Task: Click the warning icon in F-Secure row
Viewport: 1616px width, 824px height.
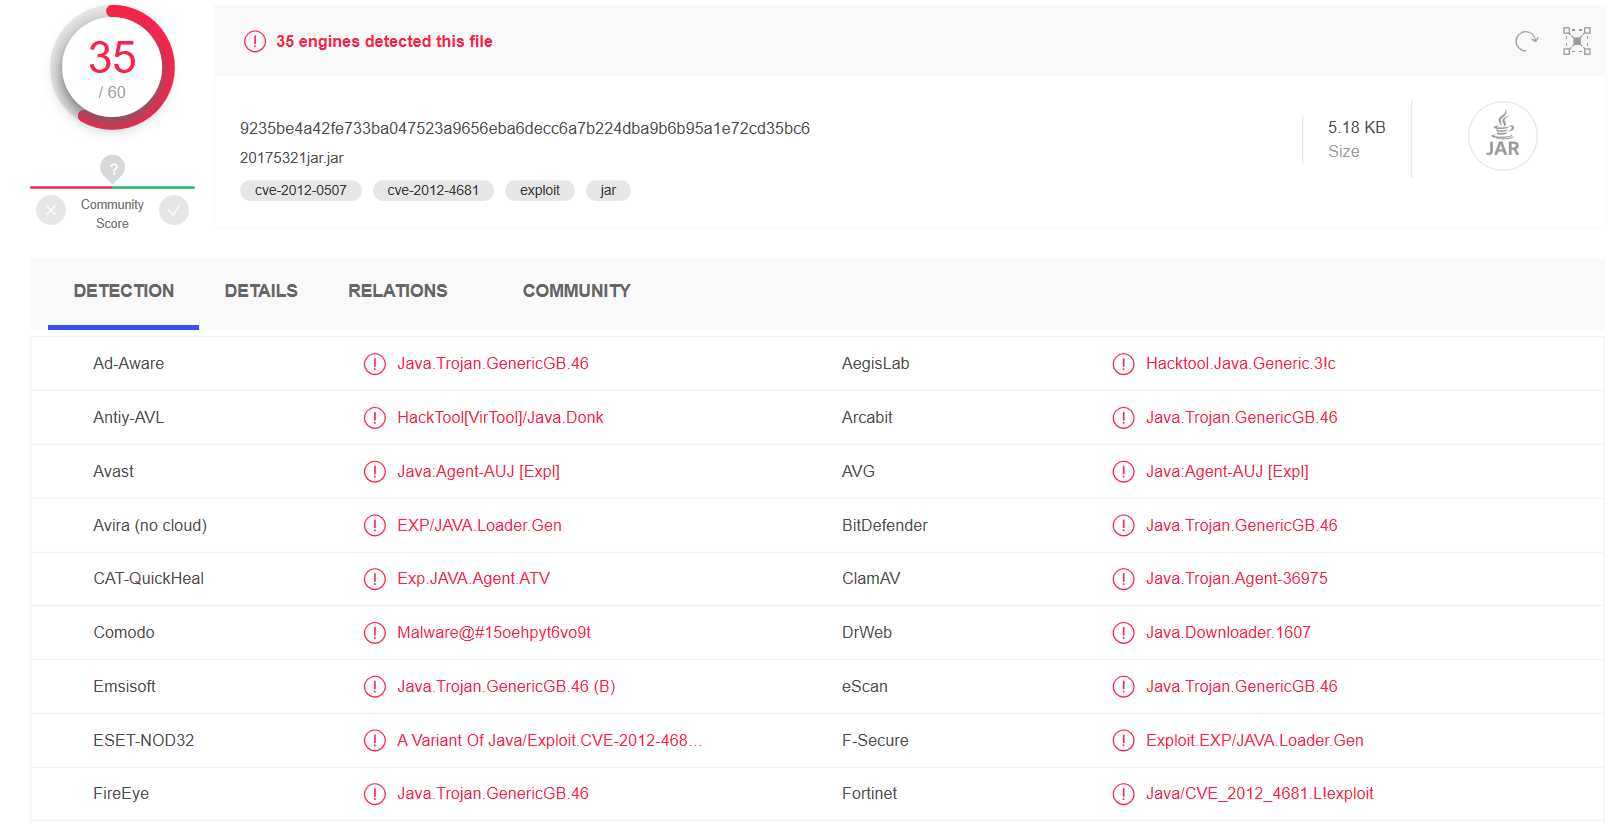Action: (x=1123, y=741)
